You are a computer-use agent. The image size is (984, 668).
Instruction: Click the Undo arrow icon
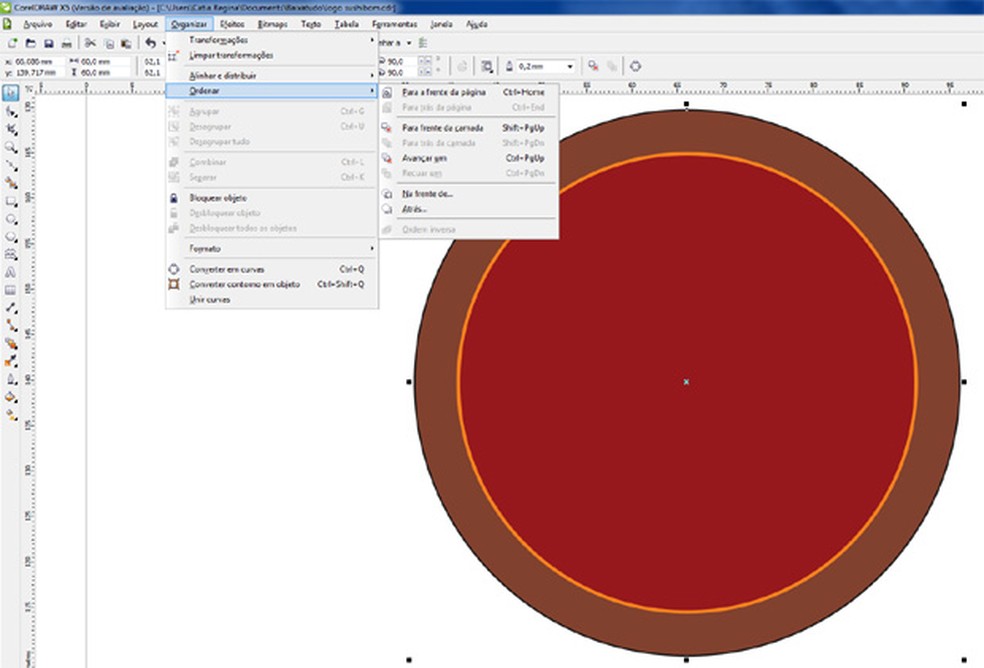click(150, 43)
